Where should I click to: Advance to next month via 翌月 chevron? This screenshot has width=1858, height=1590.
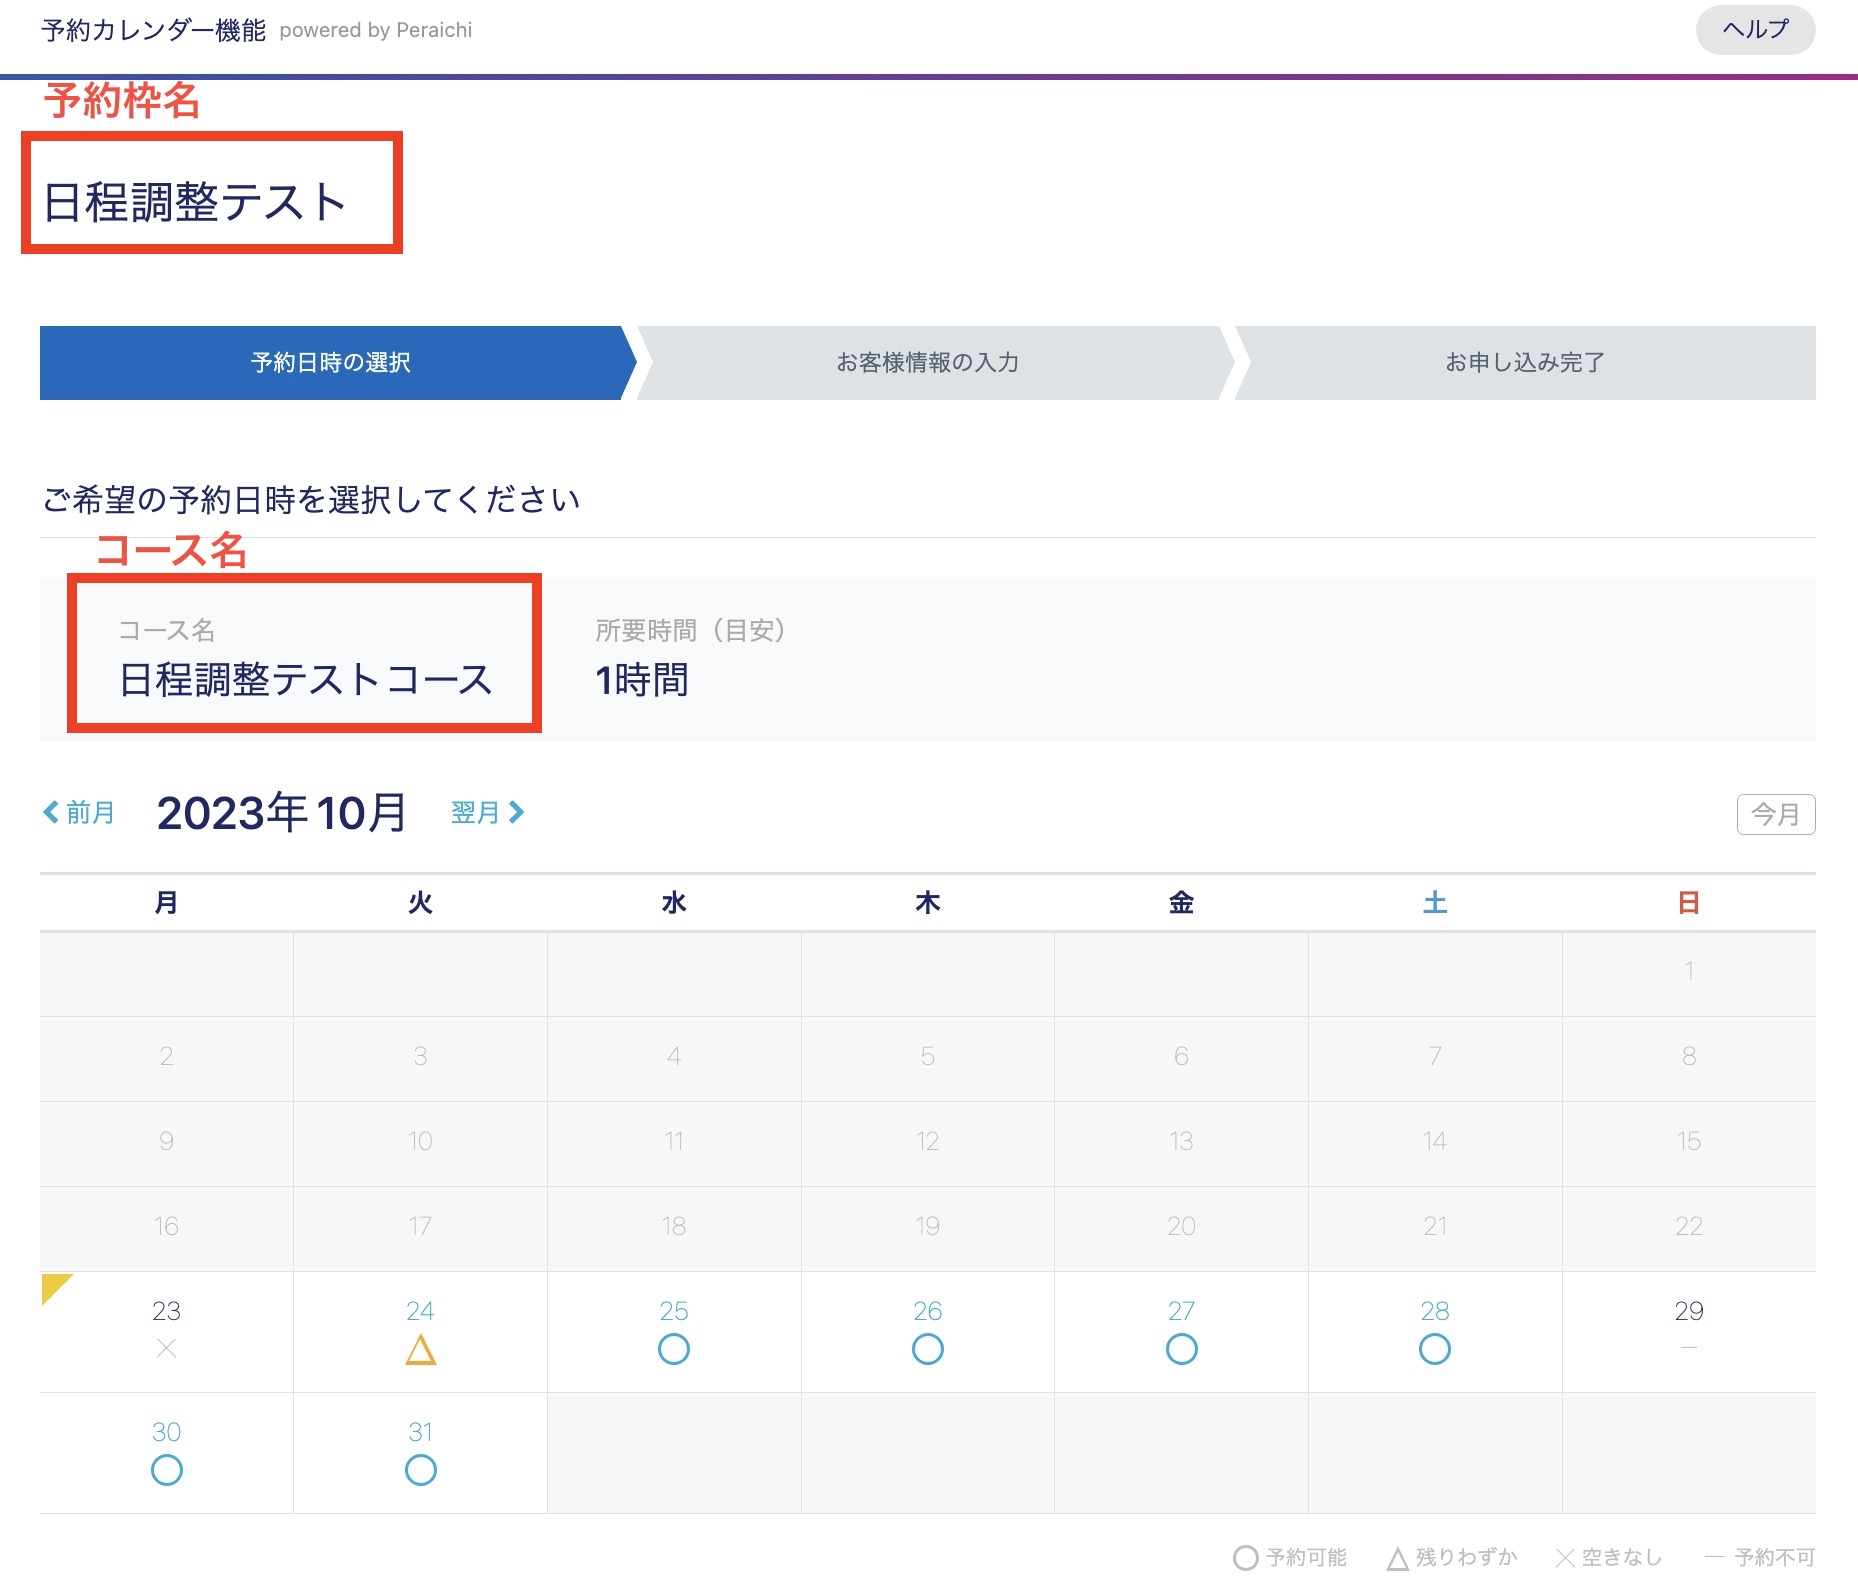coord(488,812)
